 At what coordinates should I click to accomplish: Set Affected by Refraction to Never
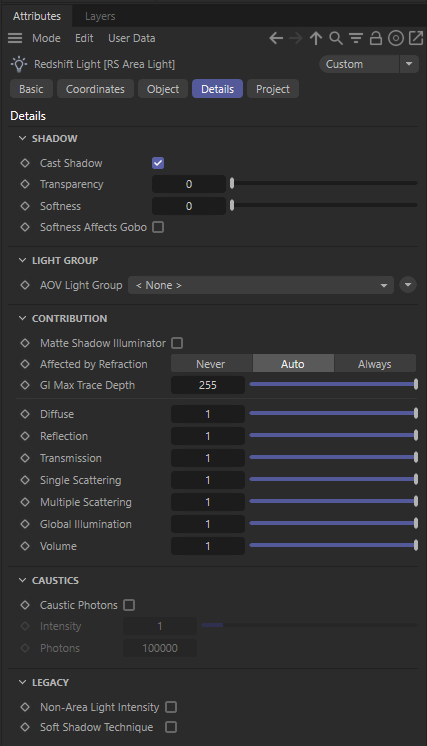[x=211, y=364]
